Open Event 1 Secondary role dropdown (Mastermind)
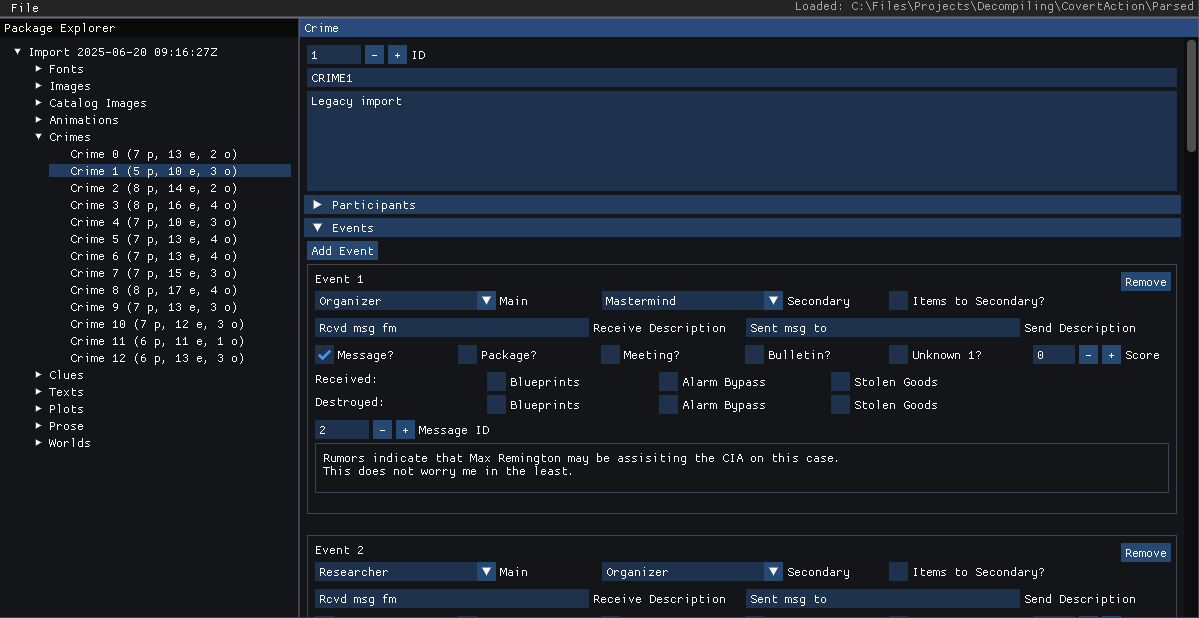The height and width of the screenshot is (618, 1199). coord(692,301)
